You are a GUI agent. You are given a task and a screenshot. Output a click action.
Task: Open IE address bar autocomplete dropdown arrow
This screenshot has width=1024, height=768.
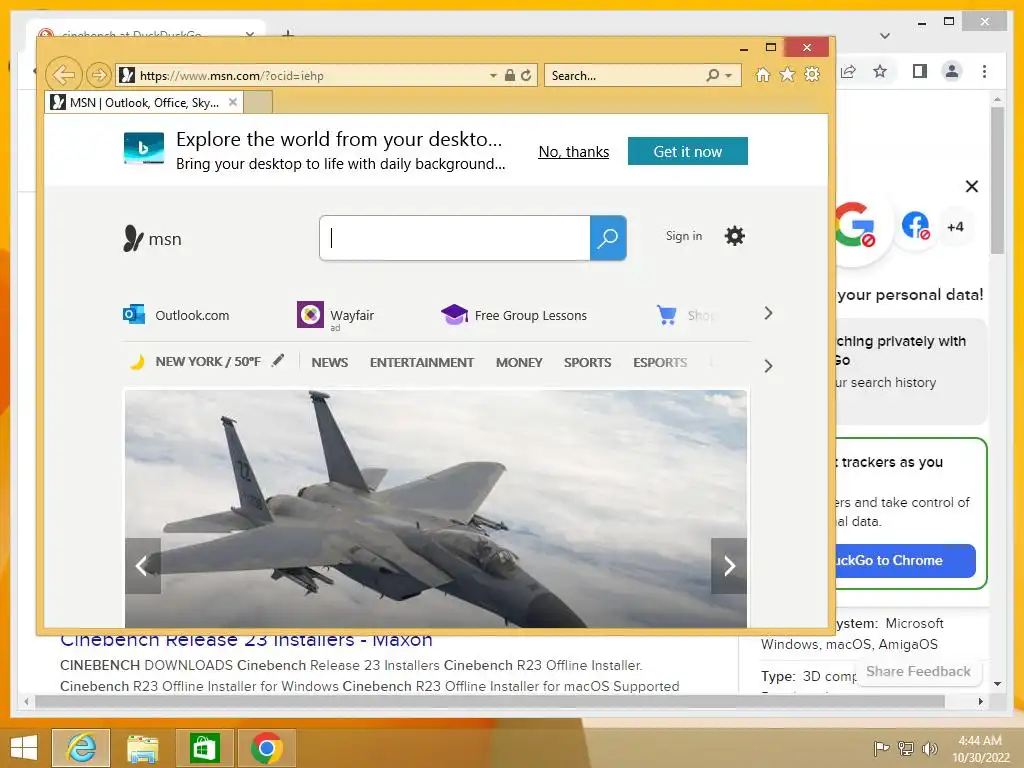(x=493, y=76)
